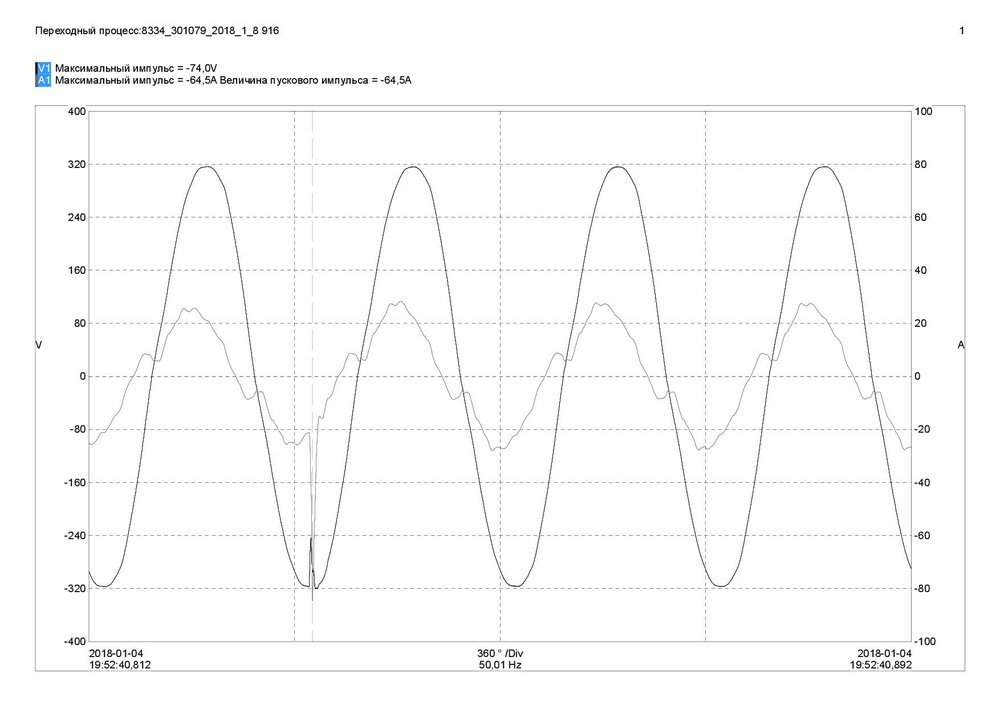Click the A axis label on the right
The image size is (1000, 706).
959,345
